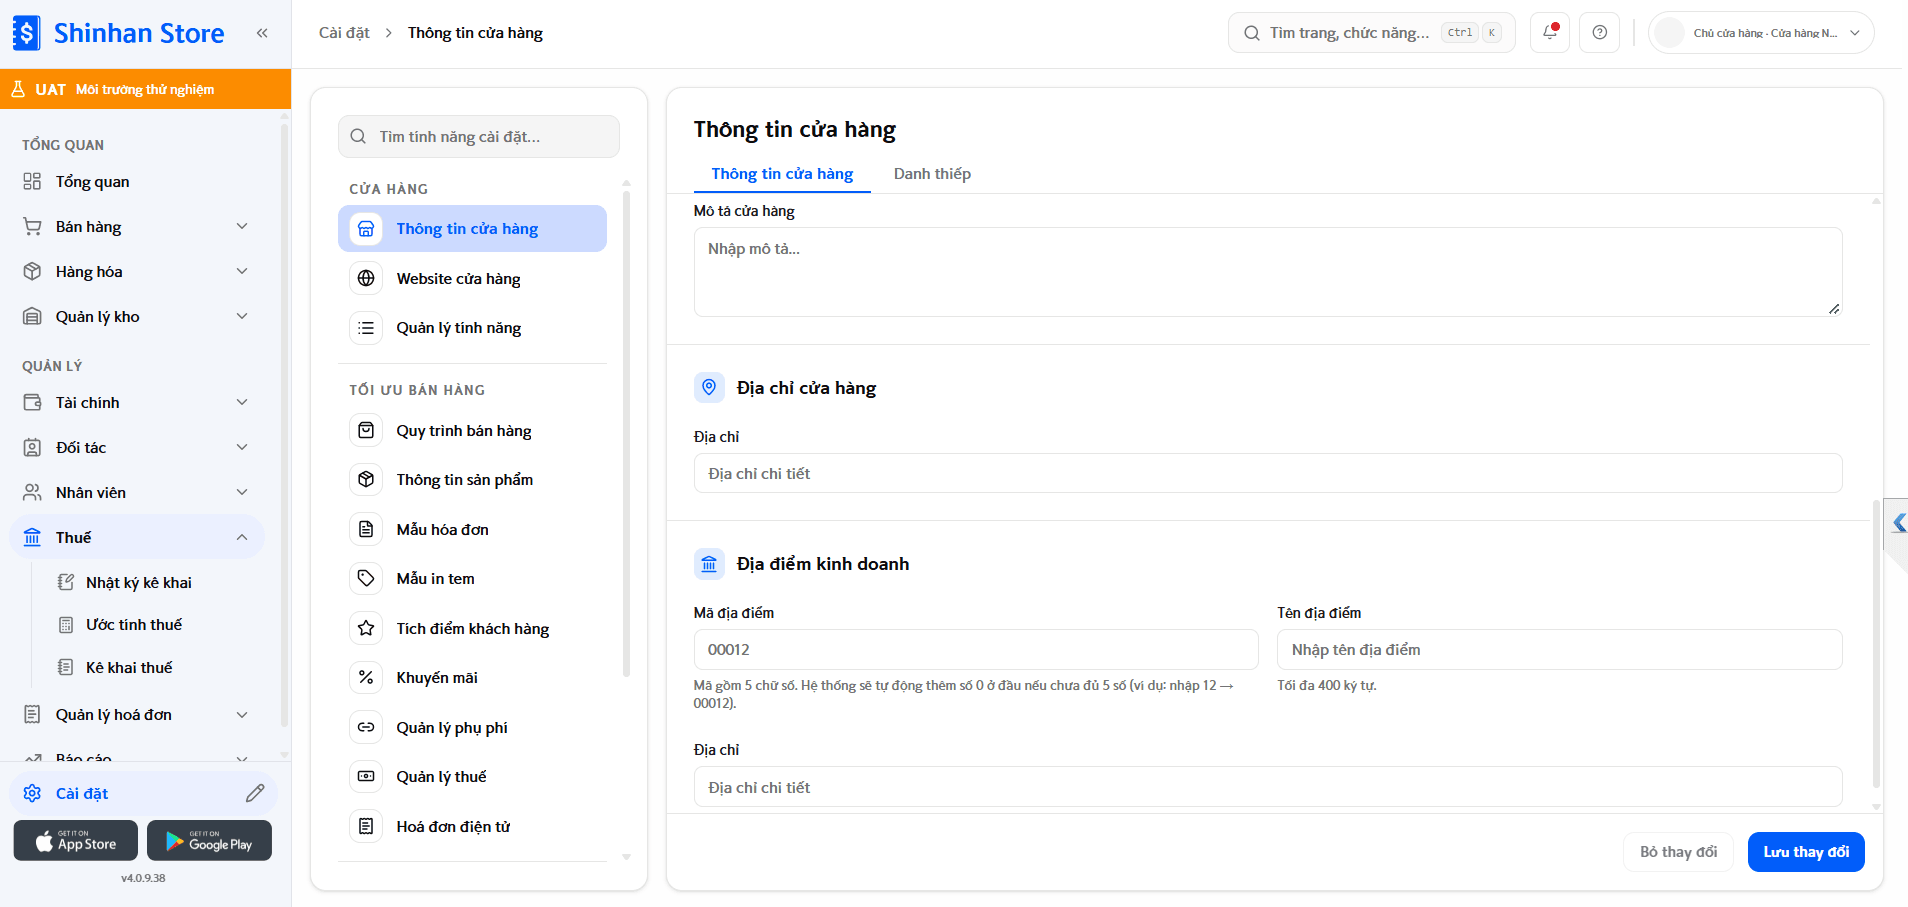Open Tích điểm khách hàng star icon
1908x907 pixels.
click(x=366, y=628)
